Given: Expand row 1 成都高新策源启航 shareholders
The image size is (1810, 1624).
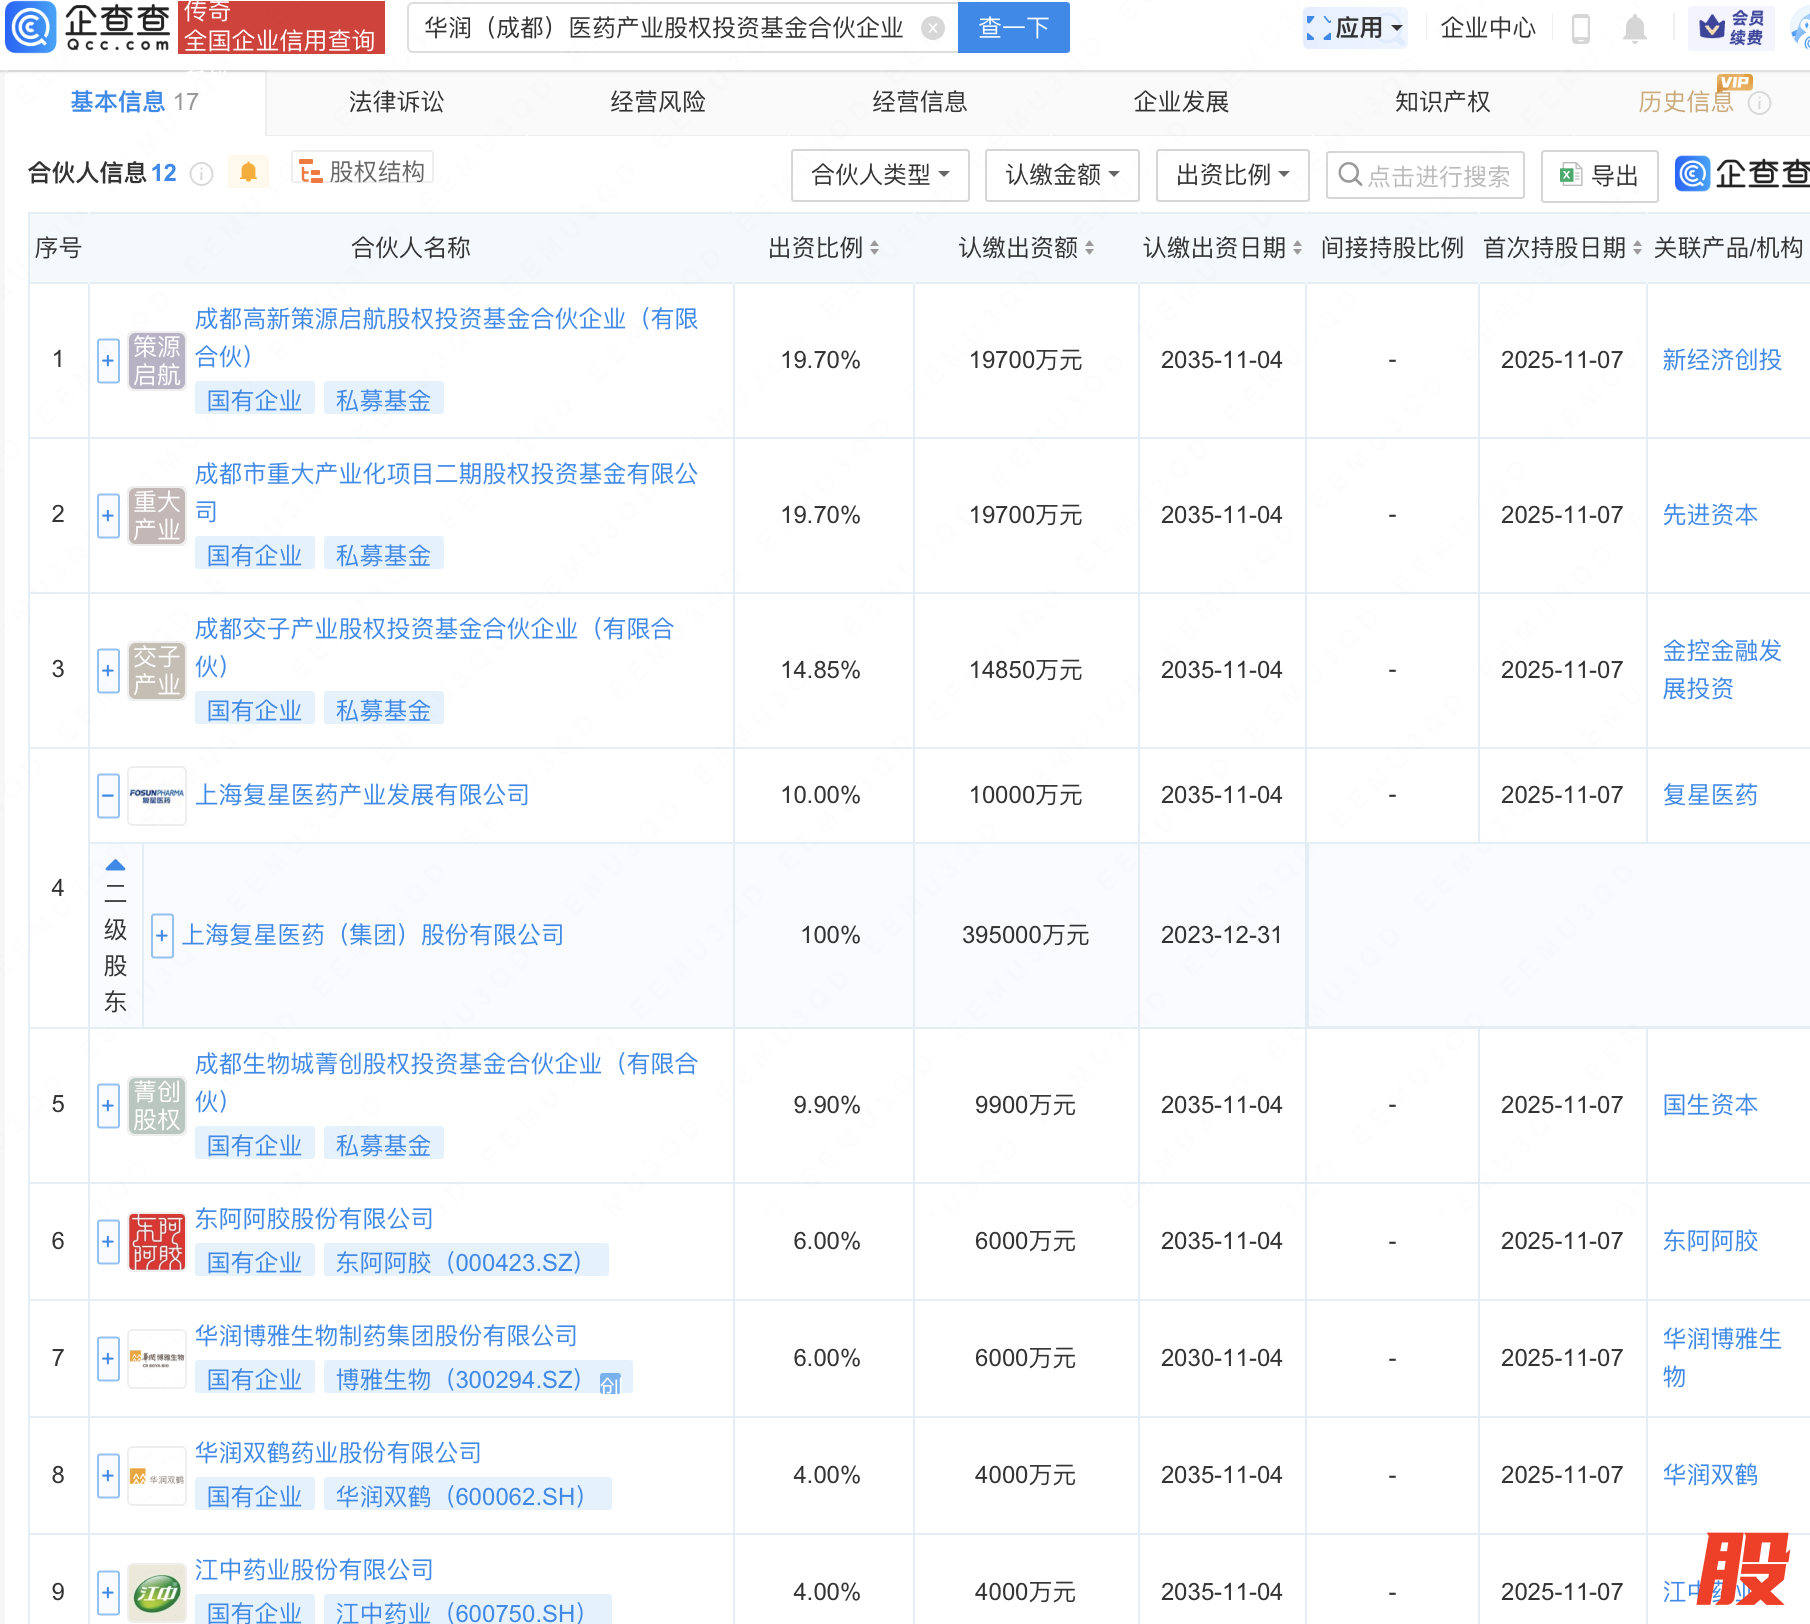Looking at the screenshot, I should (108, 360).
